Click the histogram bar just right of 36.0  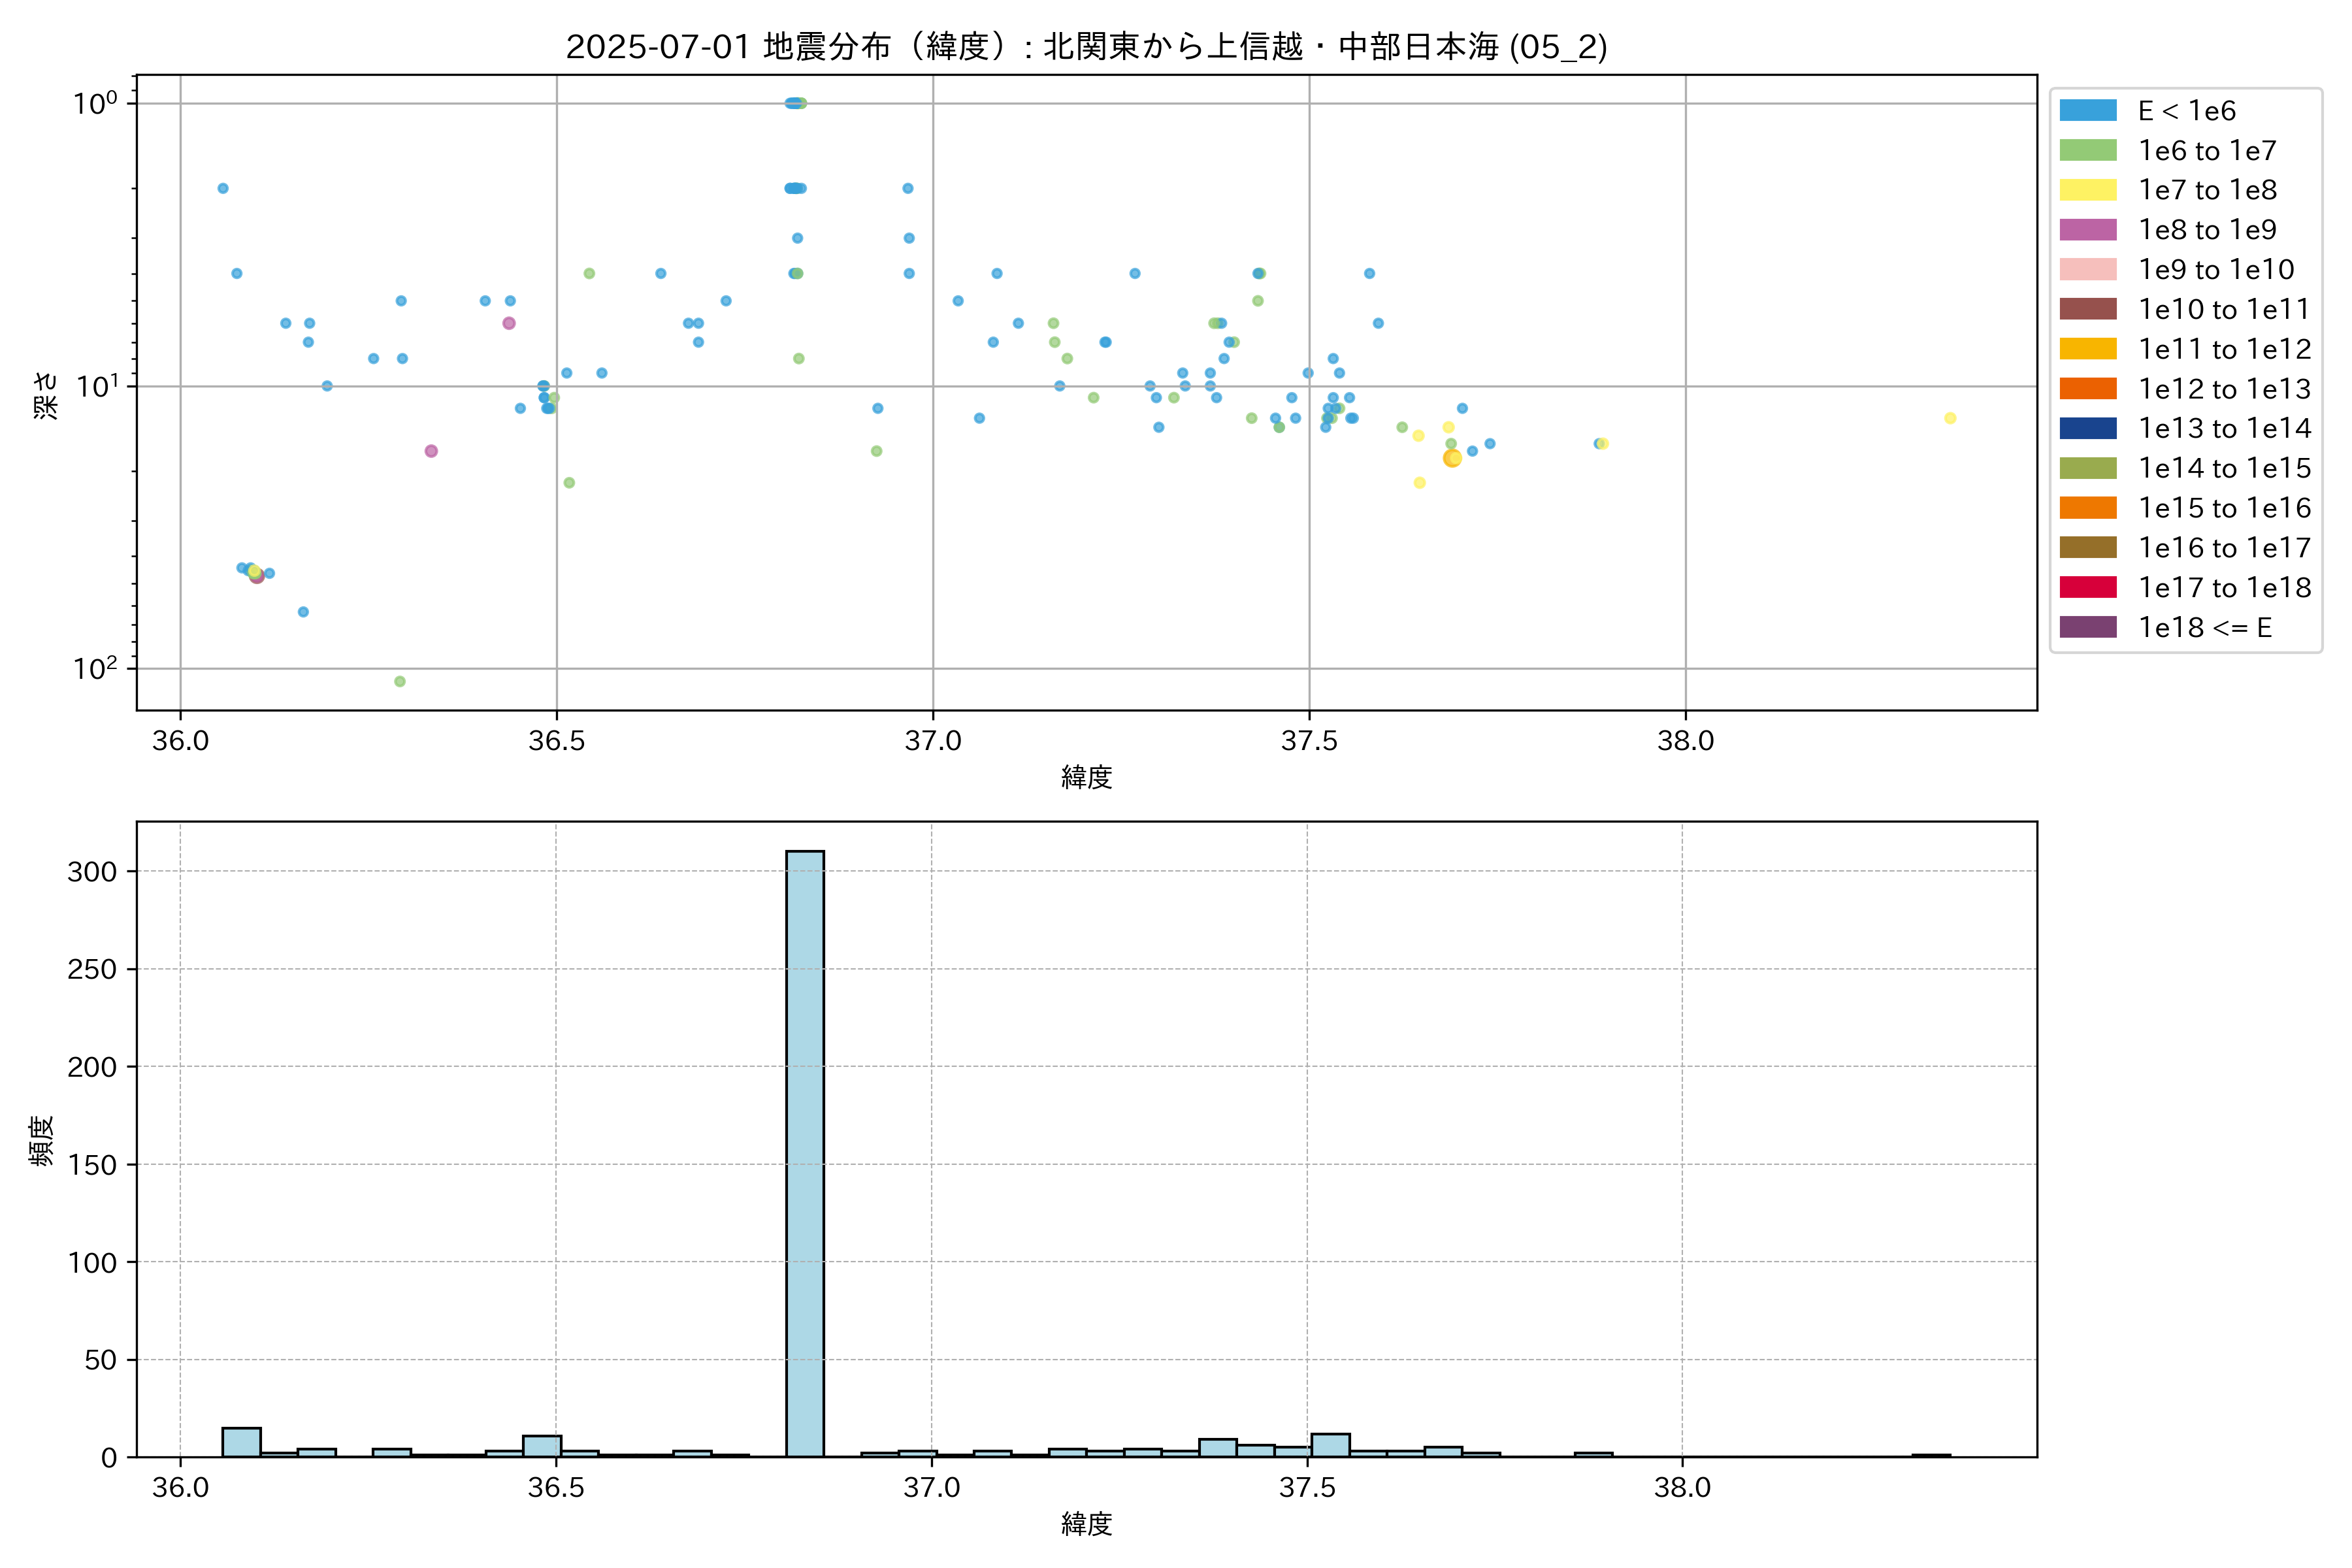coord(241,1442)
